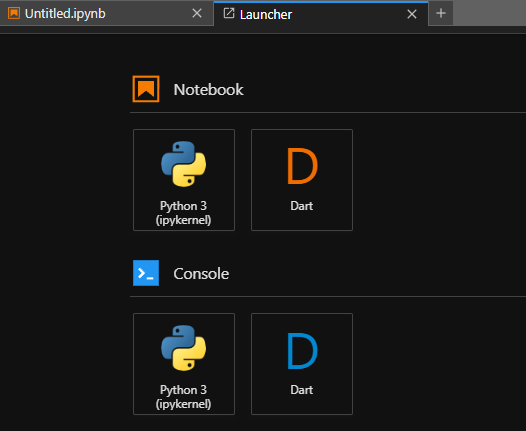Click Python 3 (ipykernel) label under Console

click(x=183, y=397)
